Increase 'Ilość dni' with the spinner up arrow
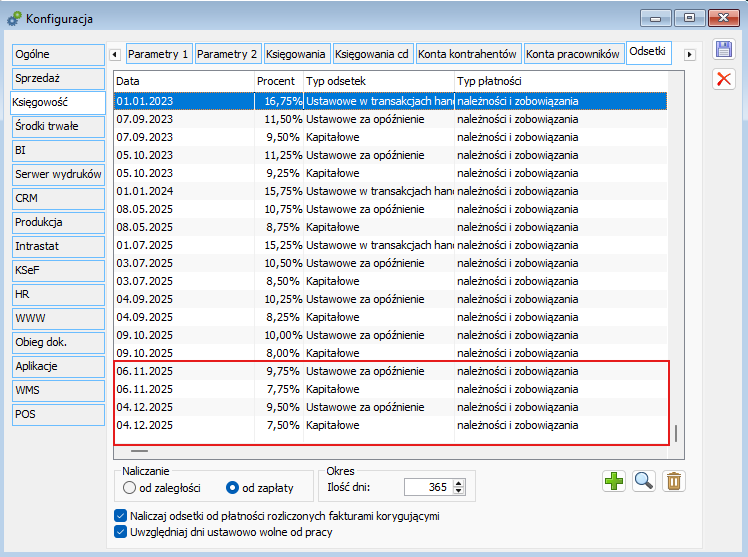 click(459, 483)
